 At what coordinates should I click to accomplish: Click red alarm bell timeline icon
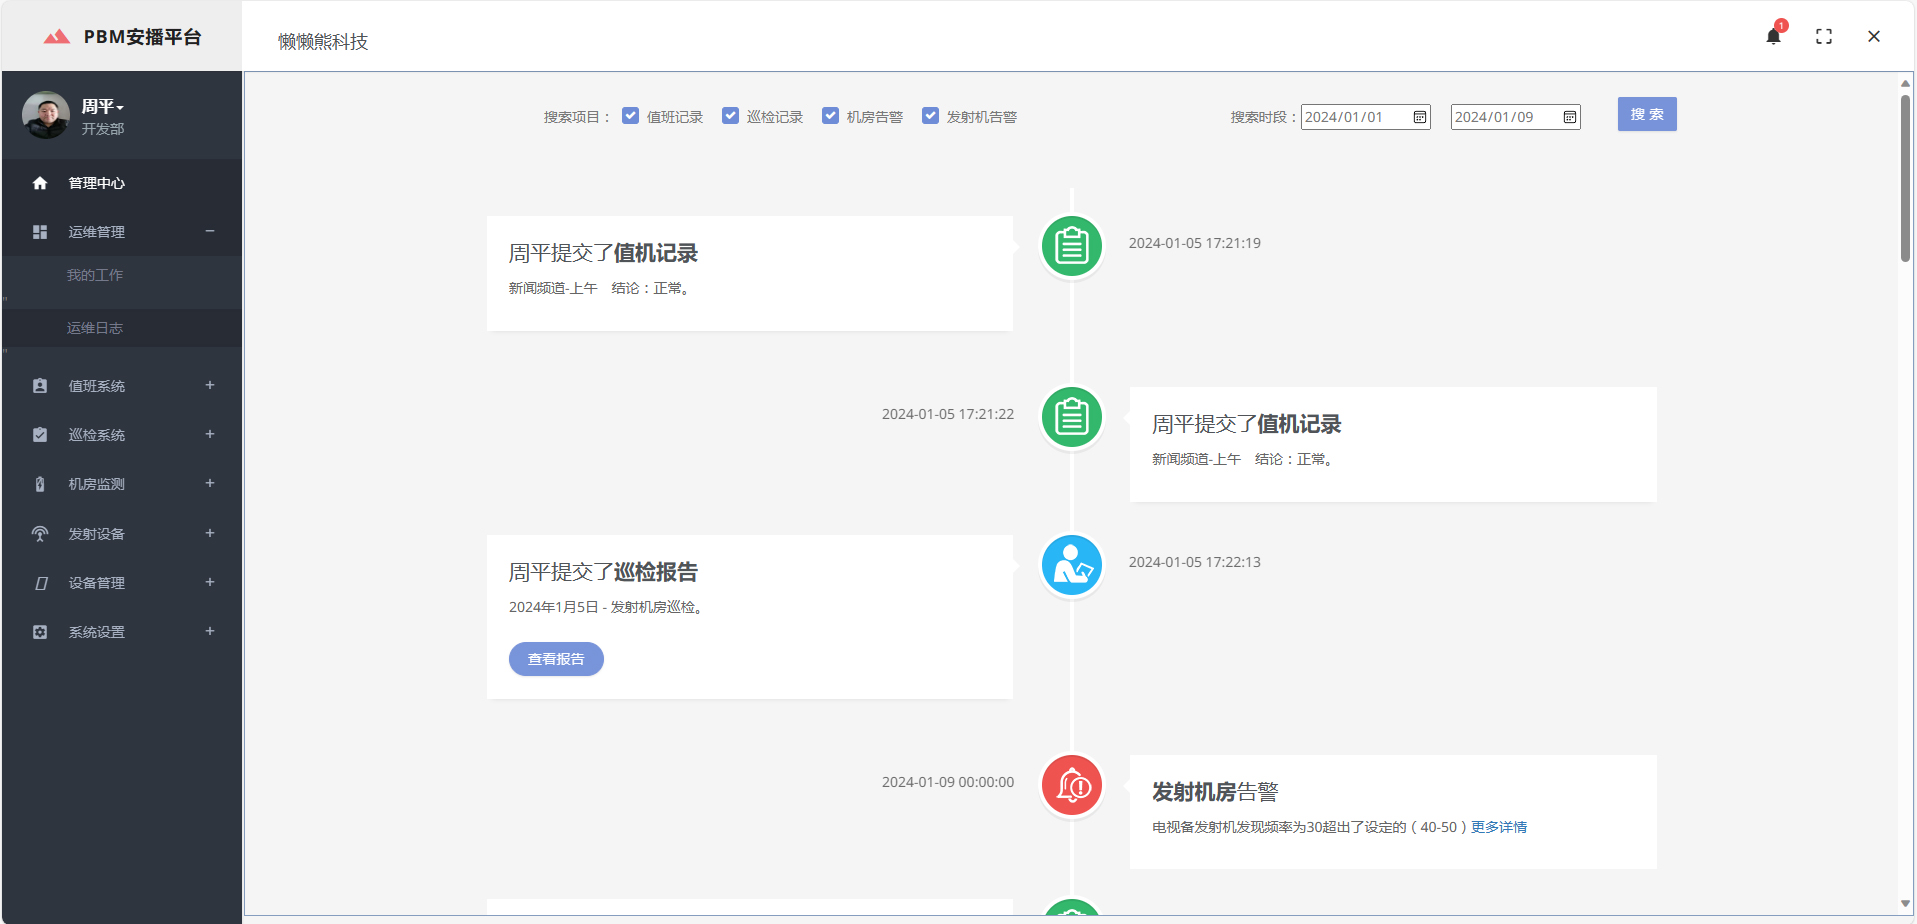coord(1072,785)
